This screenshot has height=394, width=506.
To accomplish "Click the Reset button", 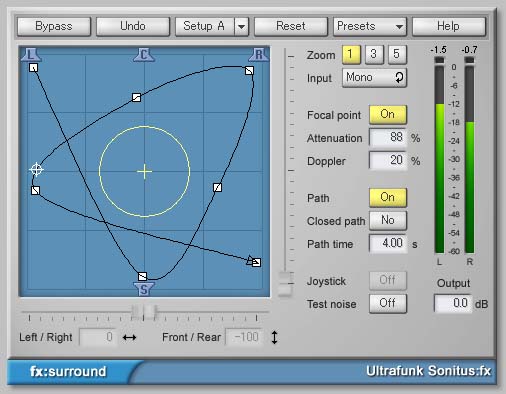I will coord(291,26).
